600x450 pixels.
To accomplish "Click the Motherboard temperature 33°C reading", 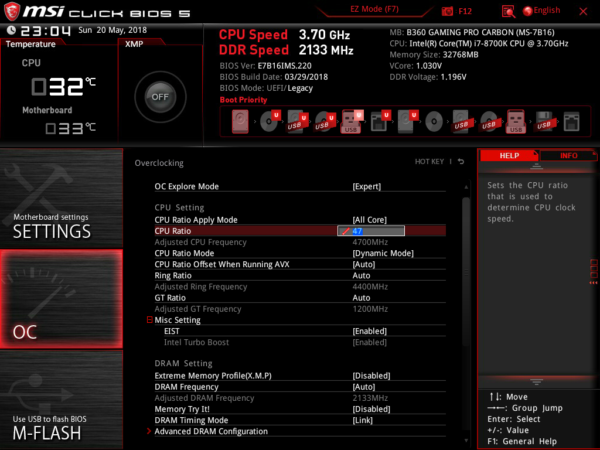I will [70, 128].
